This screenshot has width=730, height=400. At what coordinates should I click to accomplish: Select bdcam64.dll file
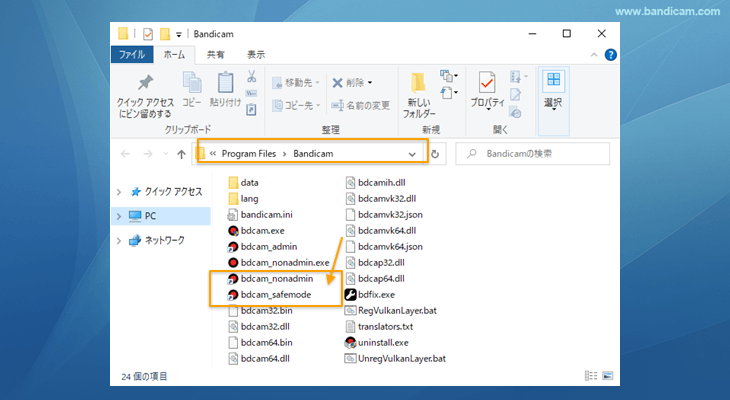point(259,359)
